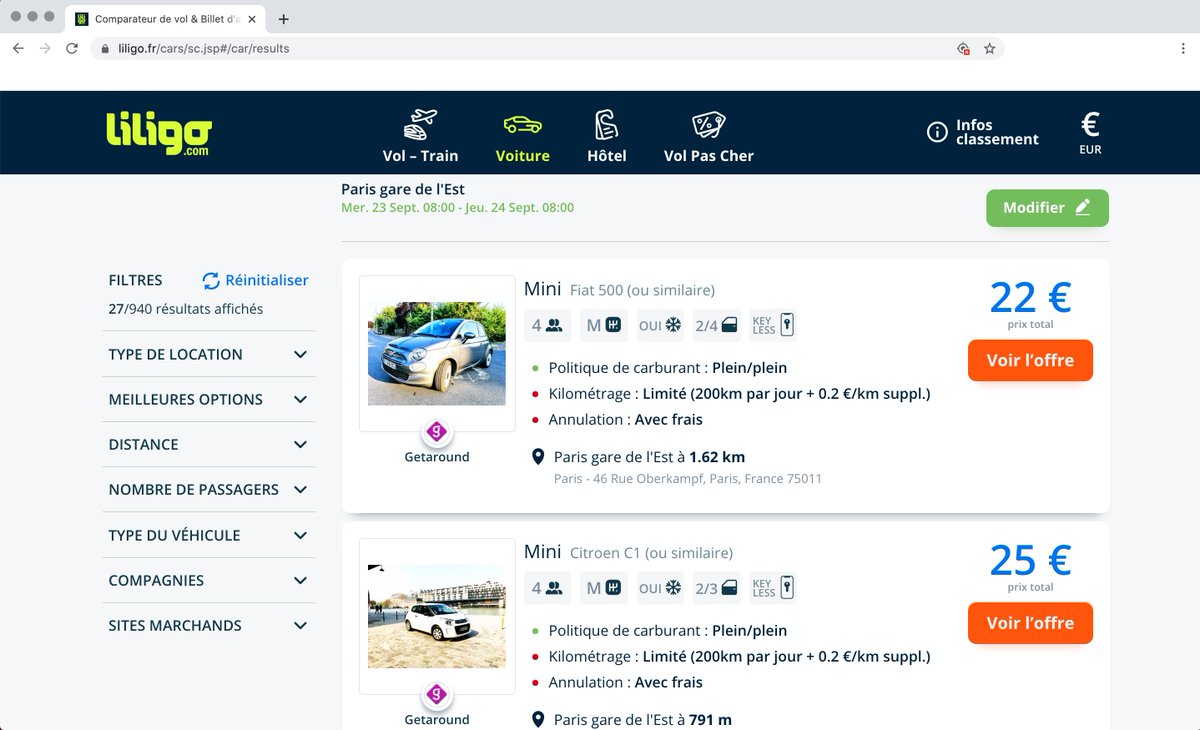Open the Vol Pas Cher ticket icon
The width and height of the screenshot is (1200, 730).
[x=708, y=125]
